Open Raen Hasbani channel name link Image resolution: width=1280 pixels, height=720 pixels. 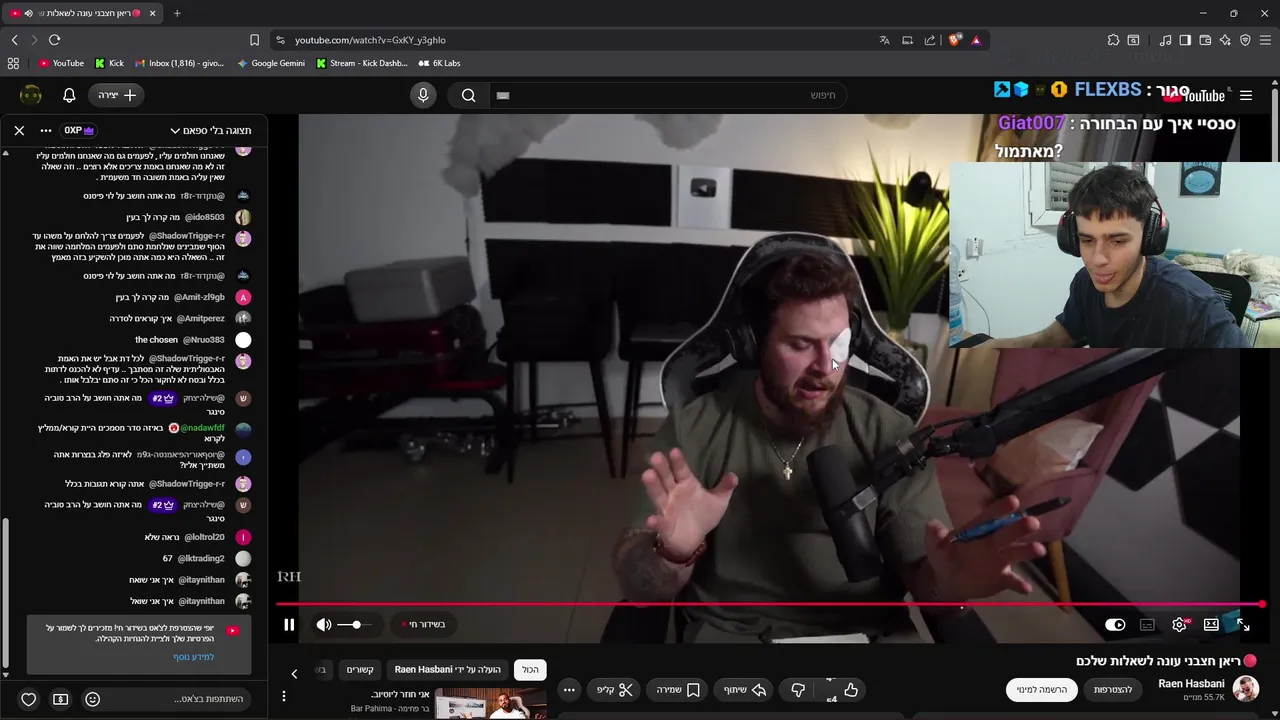pos(1191,684)
